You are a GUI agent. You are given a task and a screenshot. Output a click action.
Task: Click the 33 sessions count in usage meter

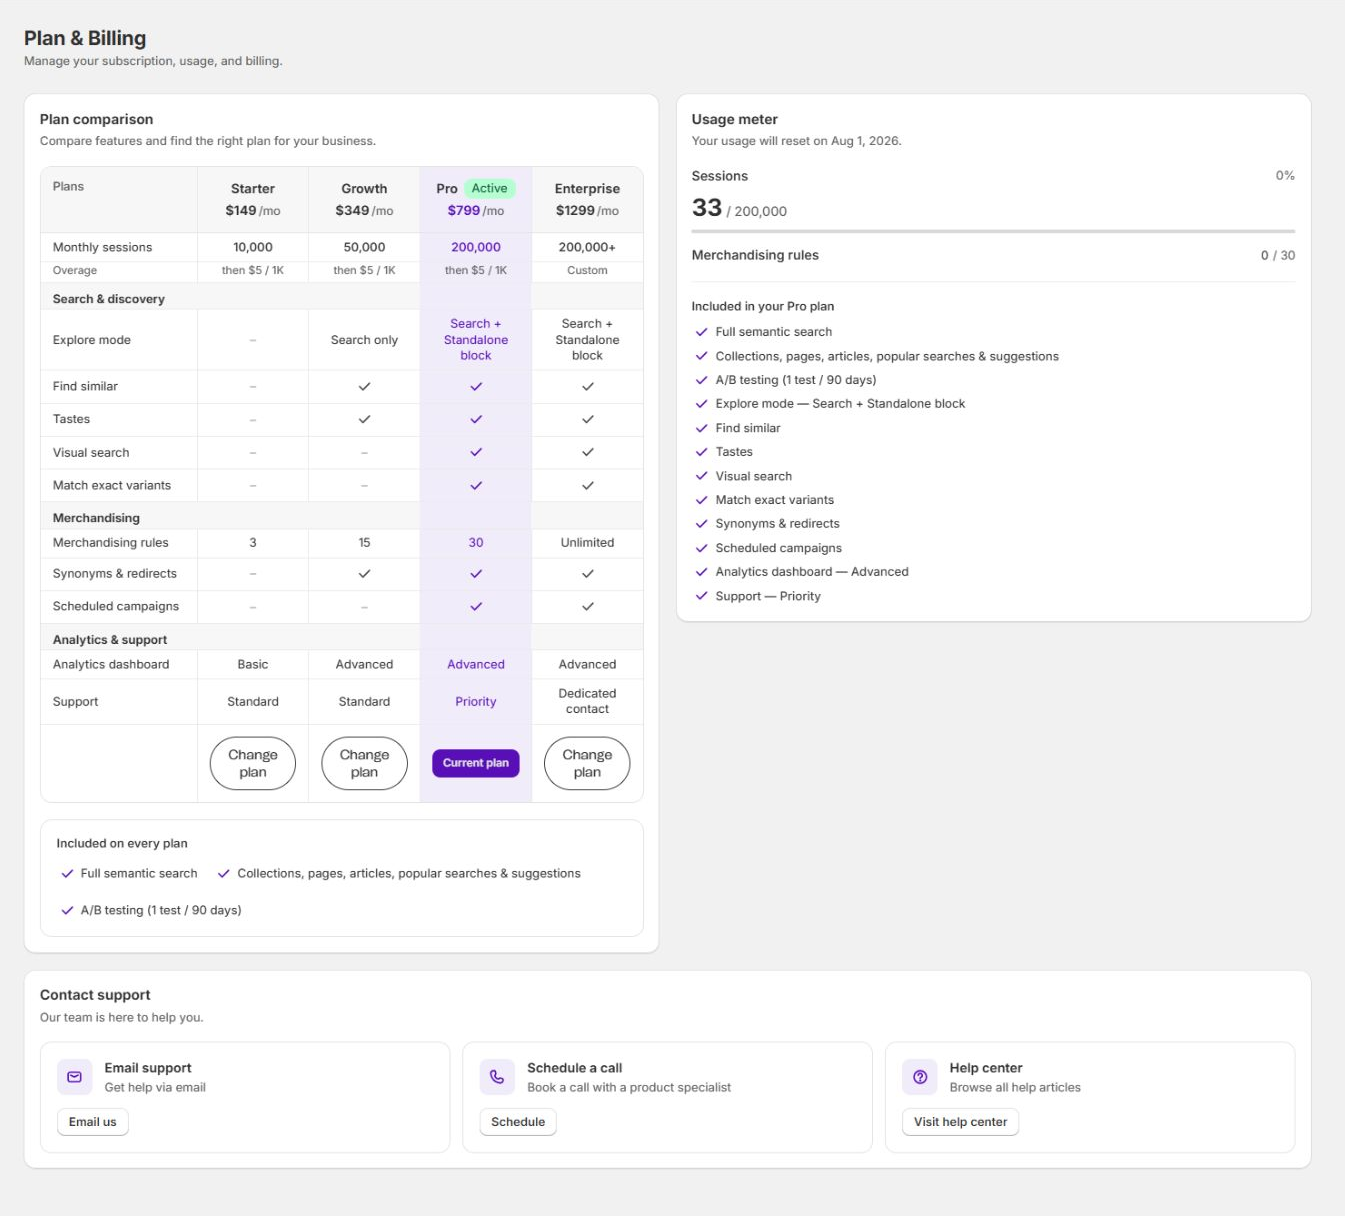(707, 207)
